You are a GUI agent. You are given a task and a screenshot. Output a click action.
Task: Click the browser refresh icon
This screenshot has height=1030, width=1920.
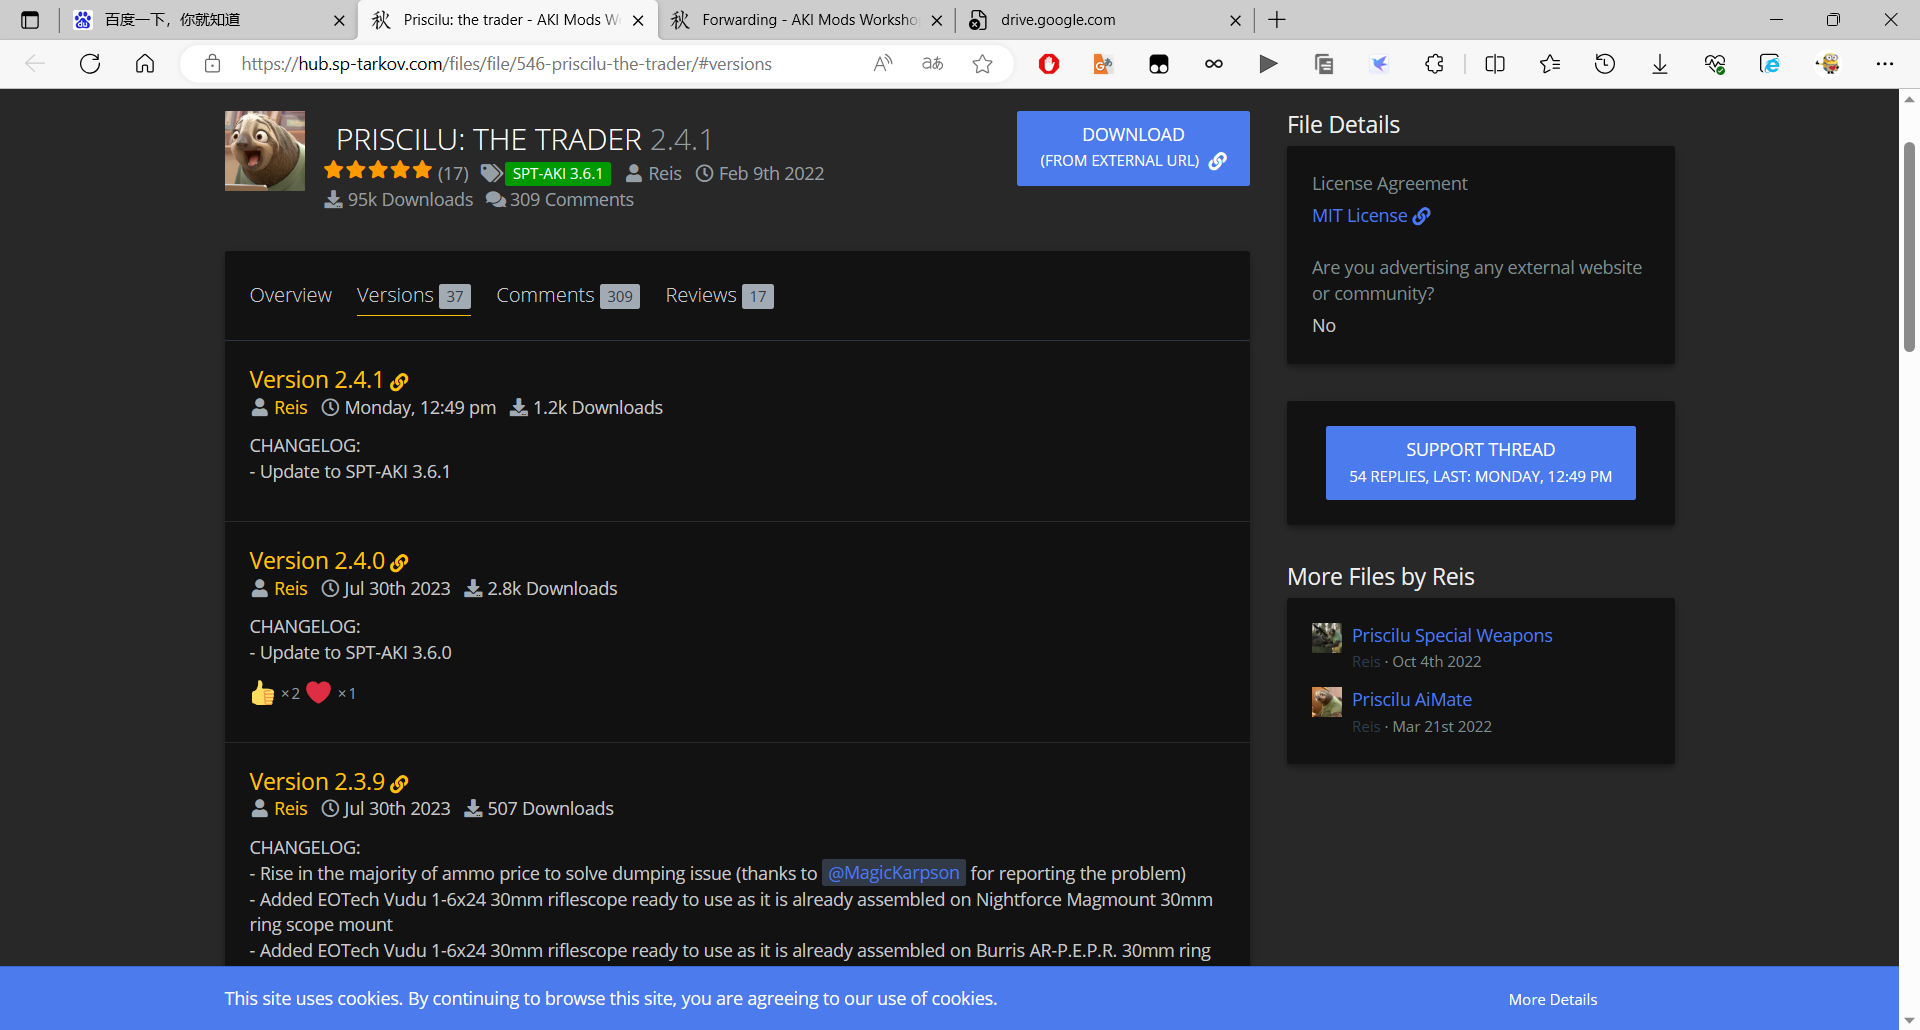(90, 64)
